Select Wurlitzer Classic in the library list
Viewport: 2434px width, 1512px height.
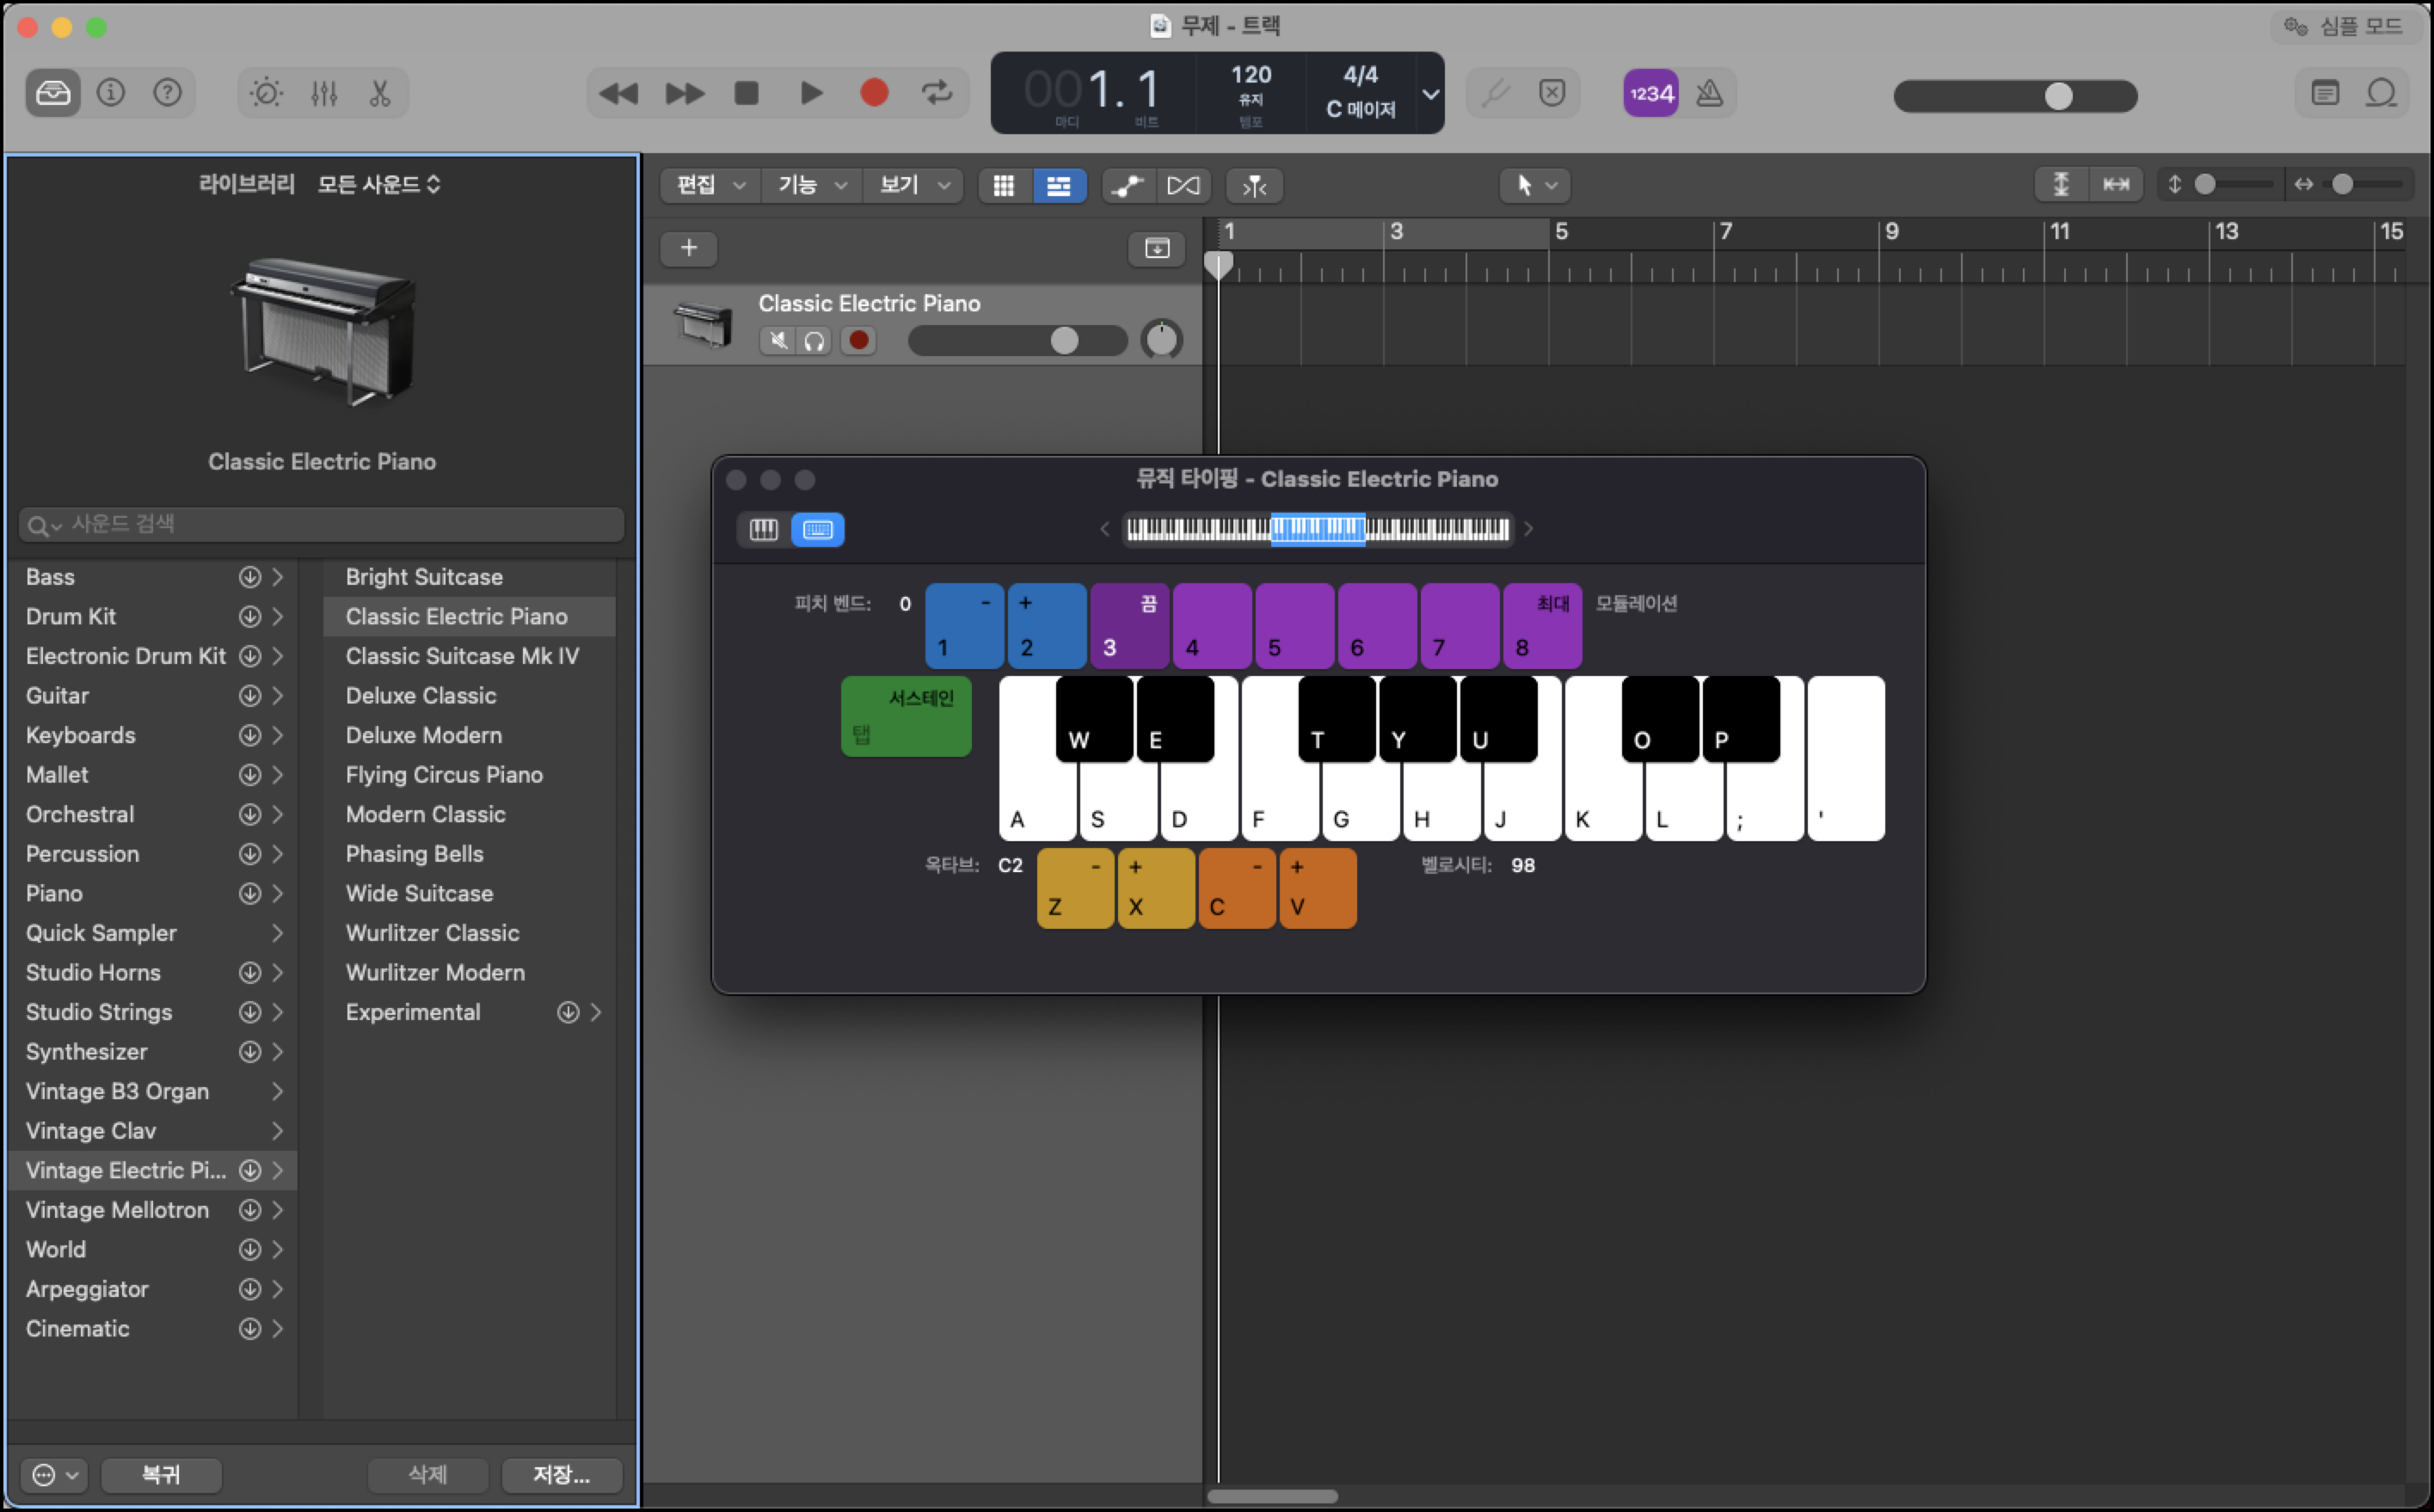coord(432,933)
